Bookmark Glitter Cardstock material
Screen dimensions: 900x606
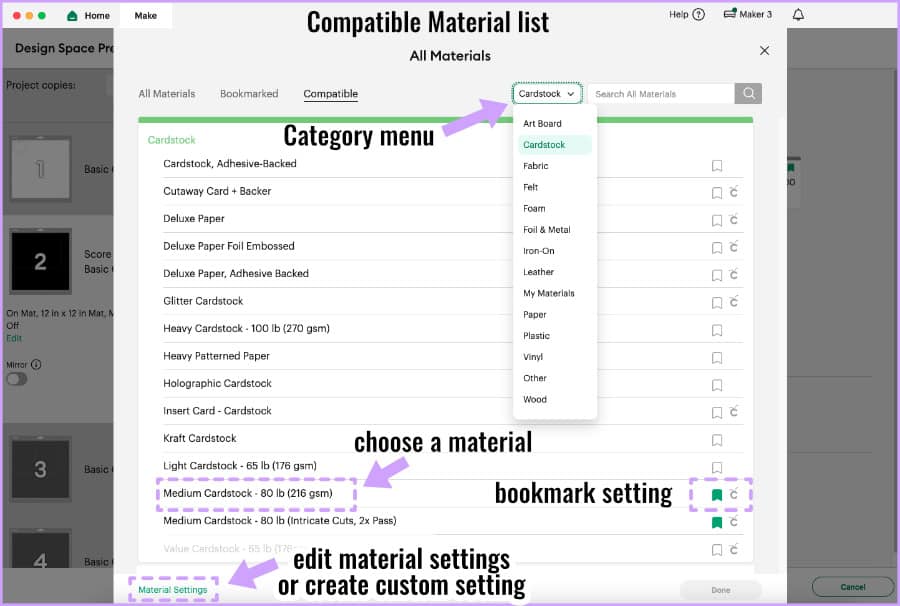(x=716, y=303)
